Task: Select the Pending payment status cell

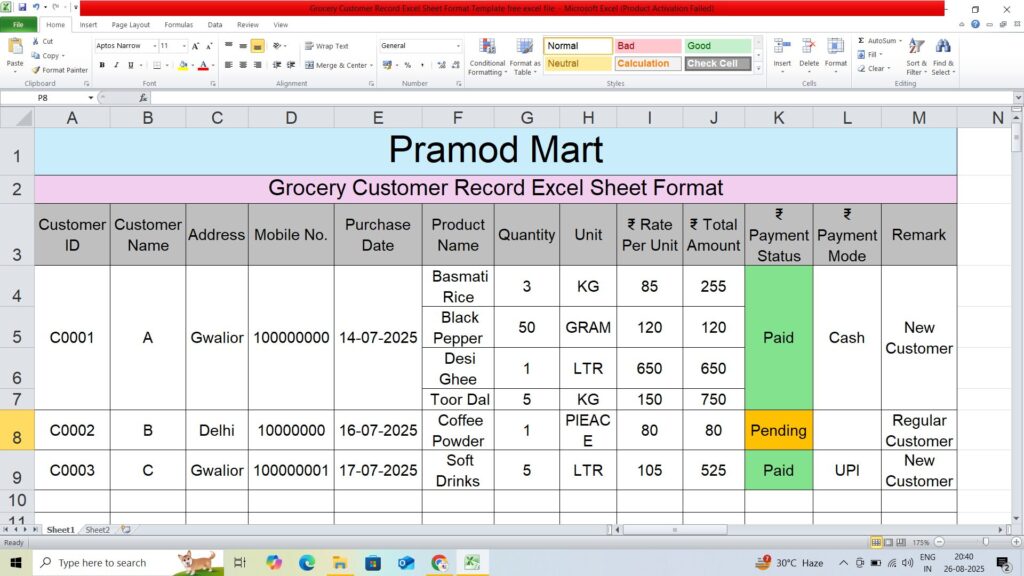Action: (778, 430)
